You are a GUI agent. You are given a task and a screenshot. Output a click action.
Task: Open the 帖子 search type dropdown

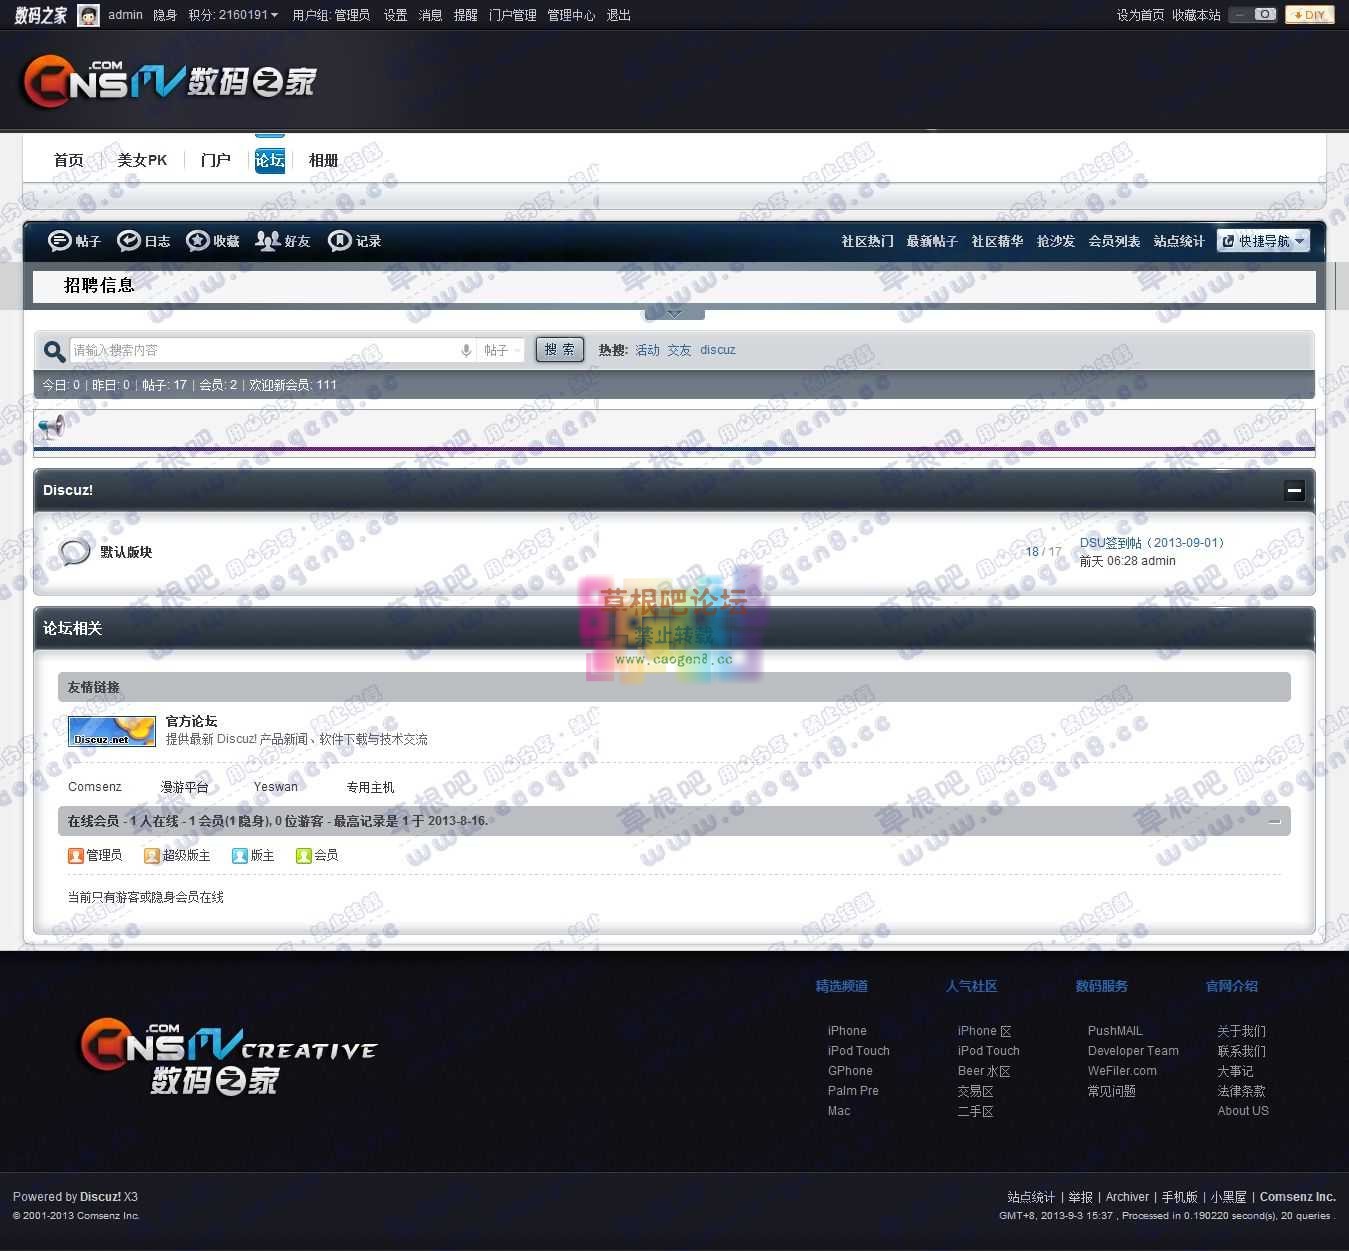(500, 350)
